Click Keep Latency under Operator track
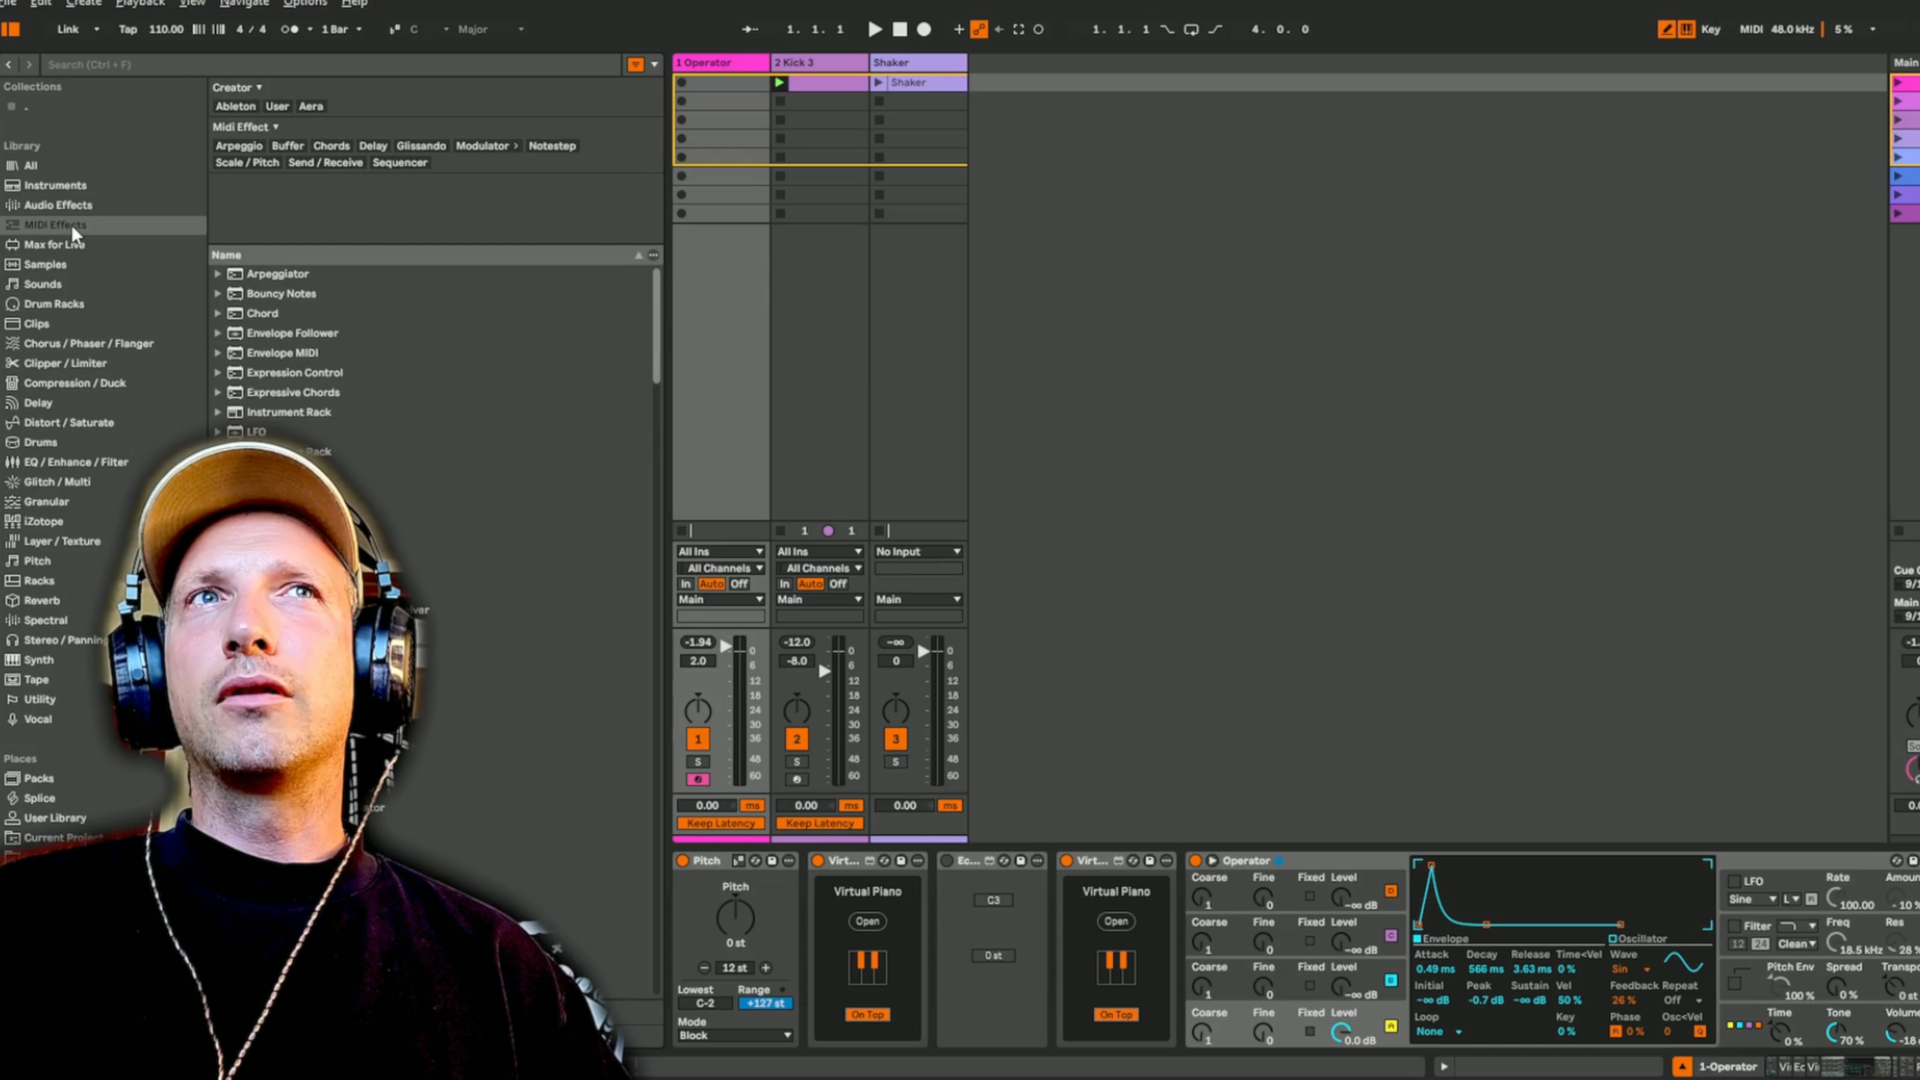 720,824
